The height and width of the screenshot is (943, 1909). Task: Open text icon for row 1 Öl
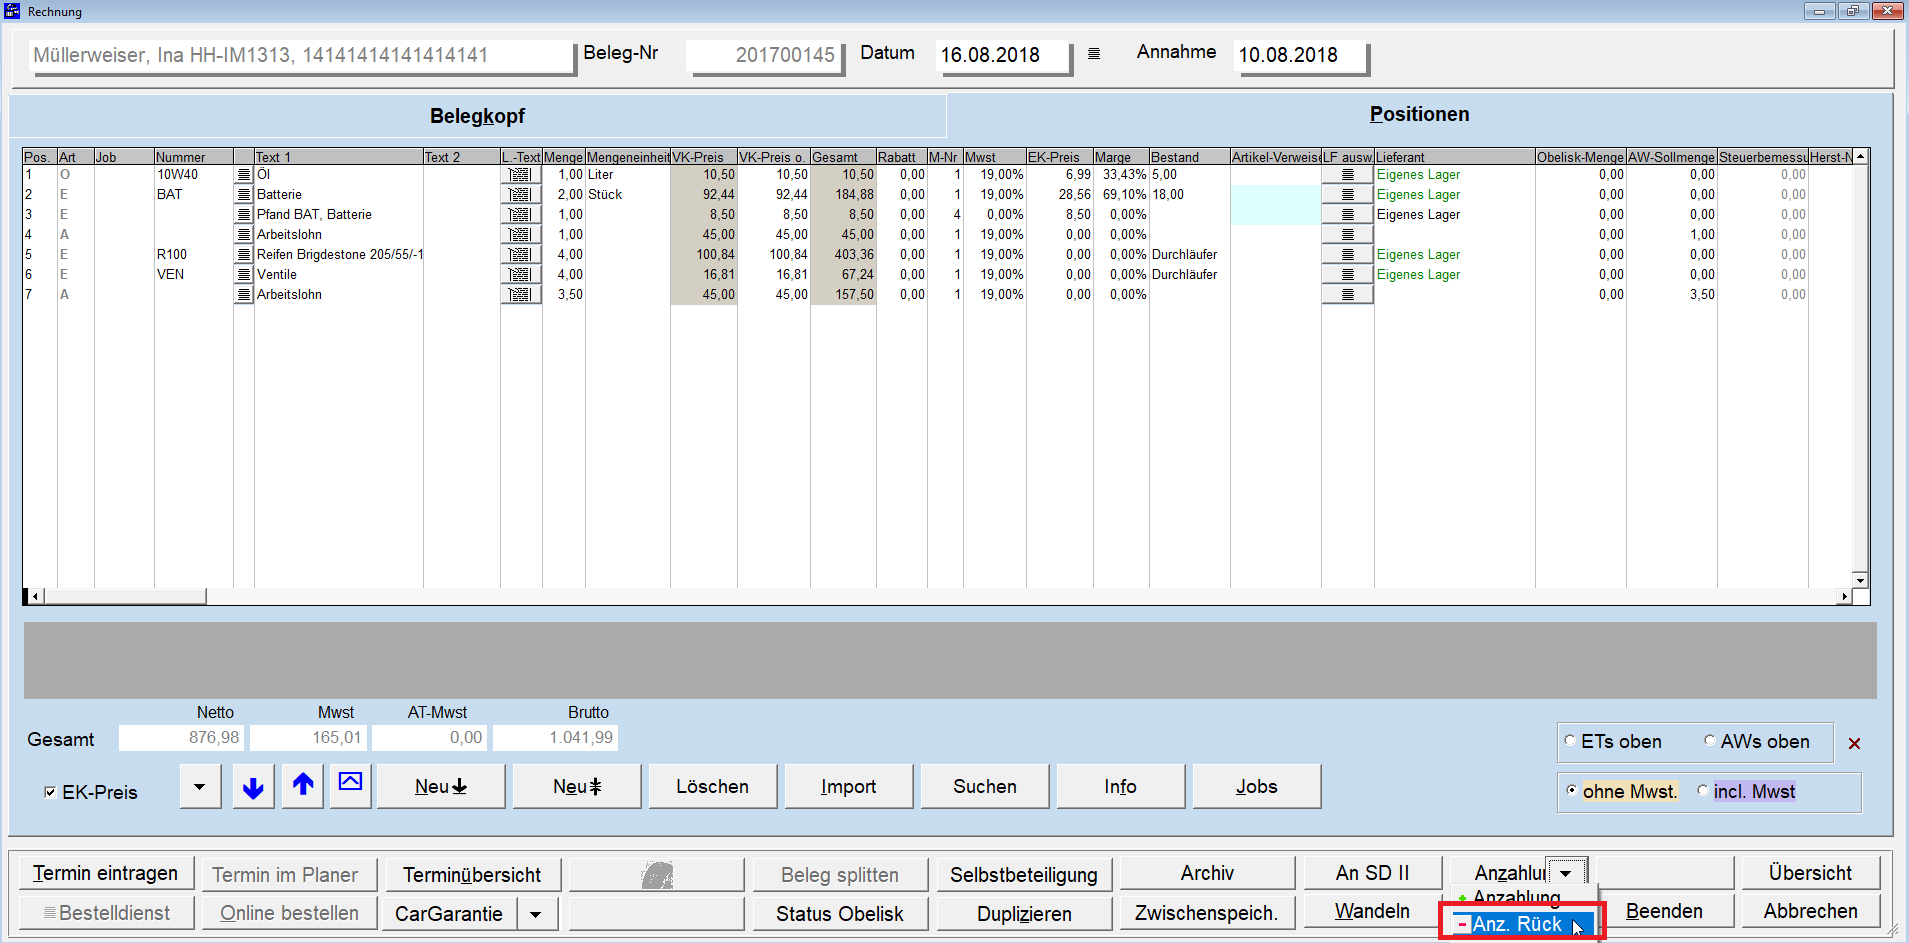[x=243, y=175]
